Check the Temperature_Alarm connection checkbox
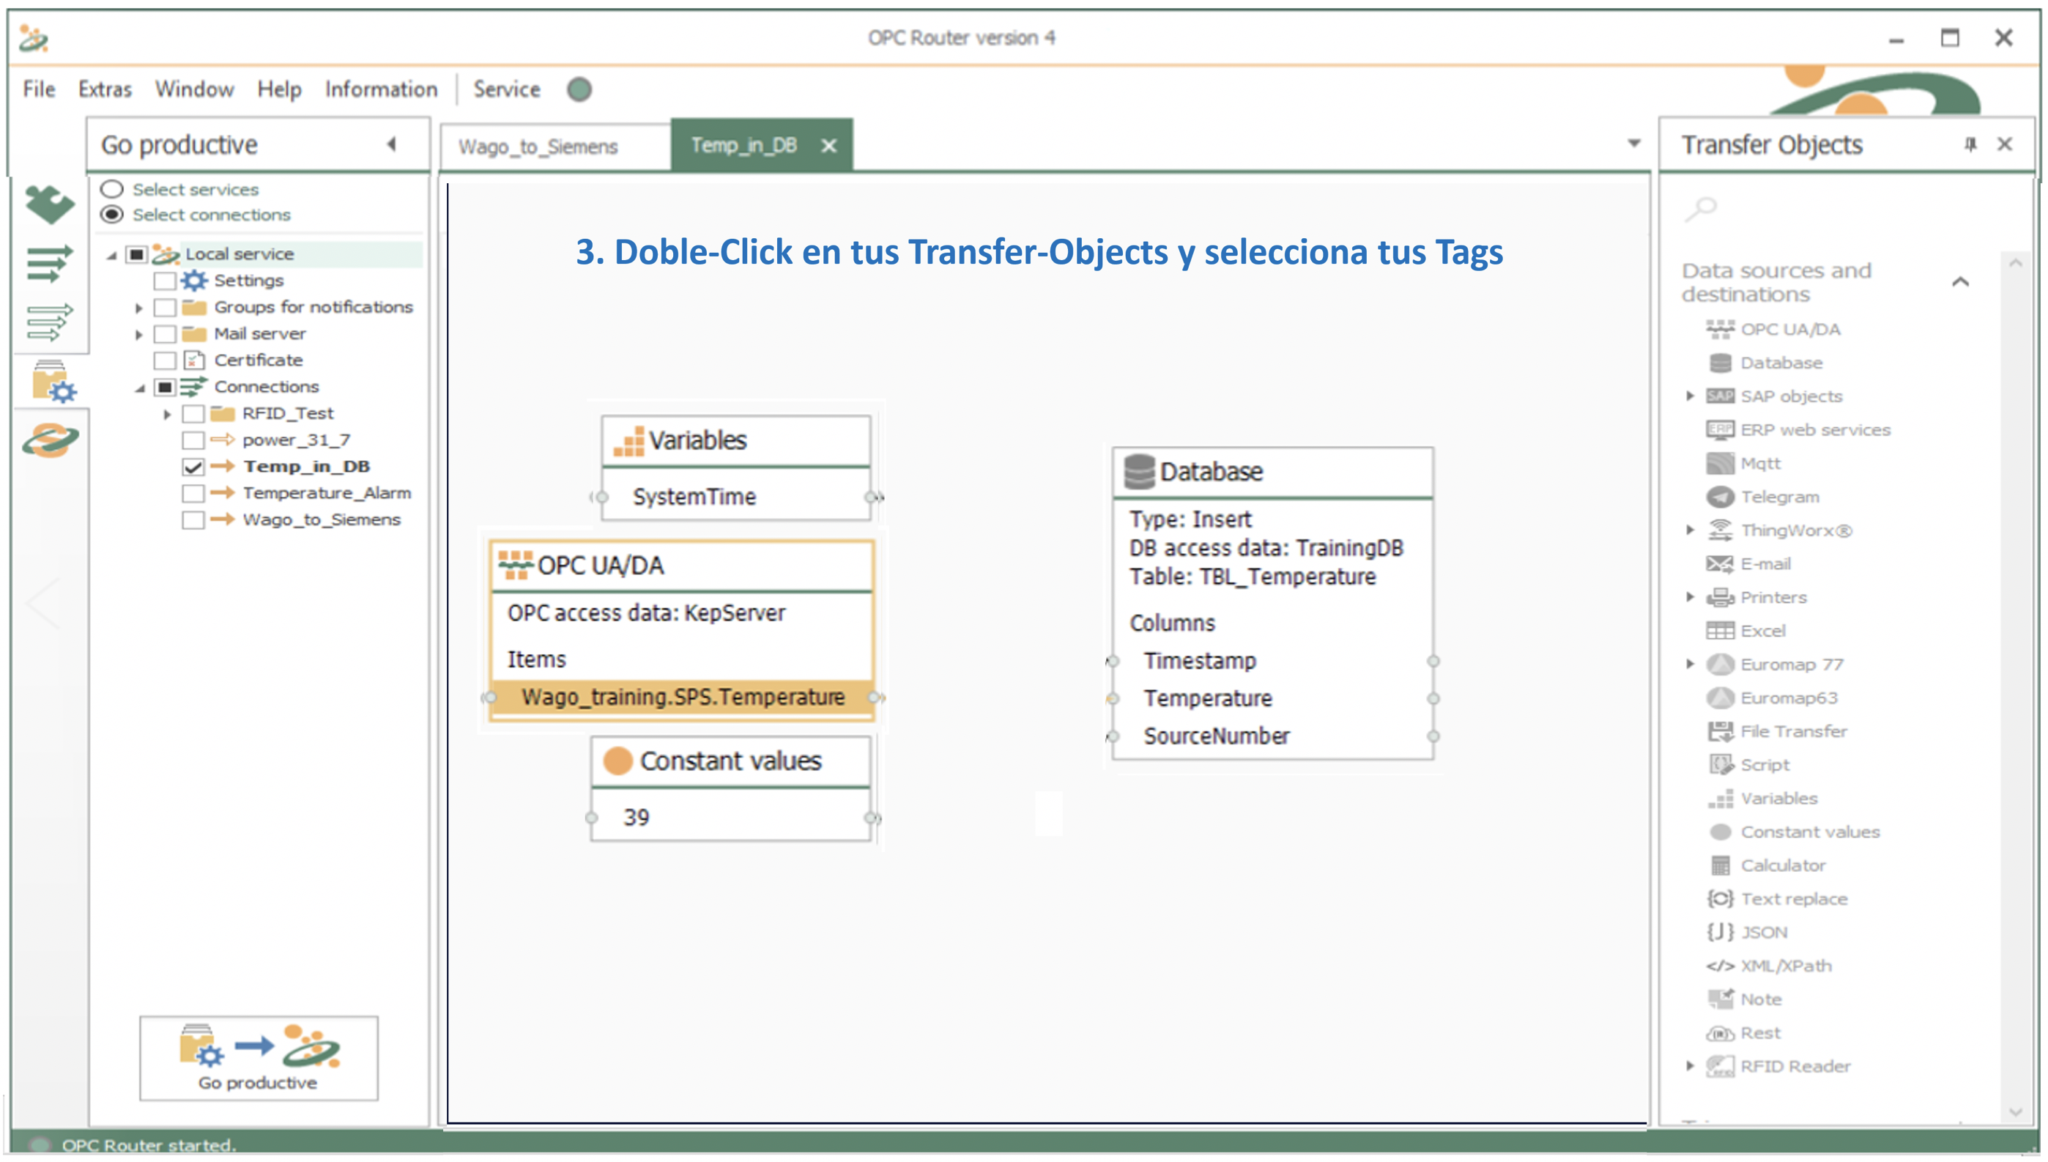2048x1162 pixels. coord(193,493)
